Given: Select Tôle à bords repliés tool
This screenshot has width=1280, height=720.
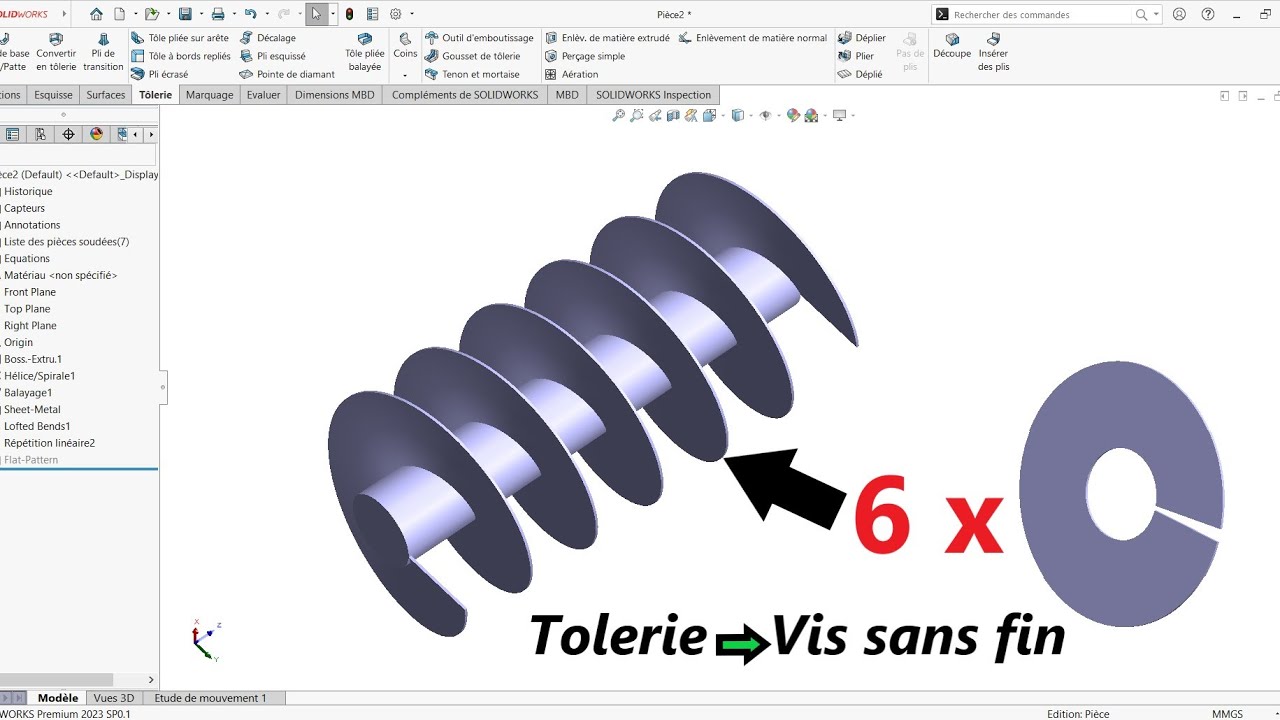Looking at the screenshot, I should point(181,56).
